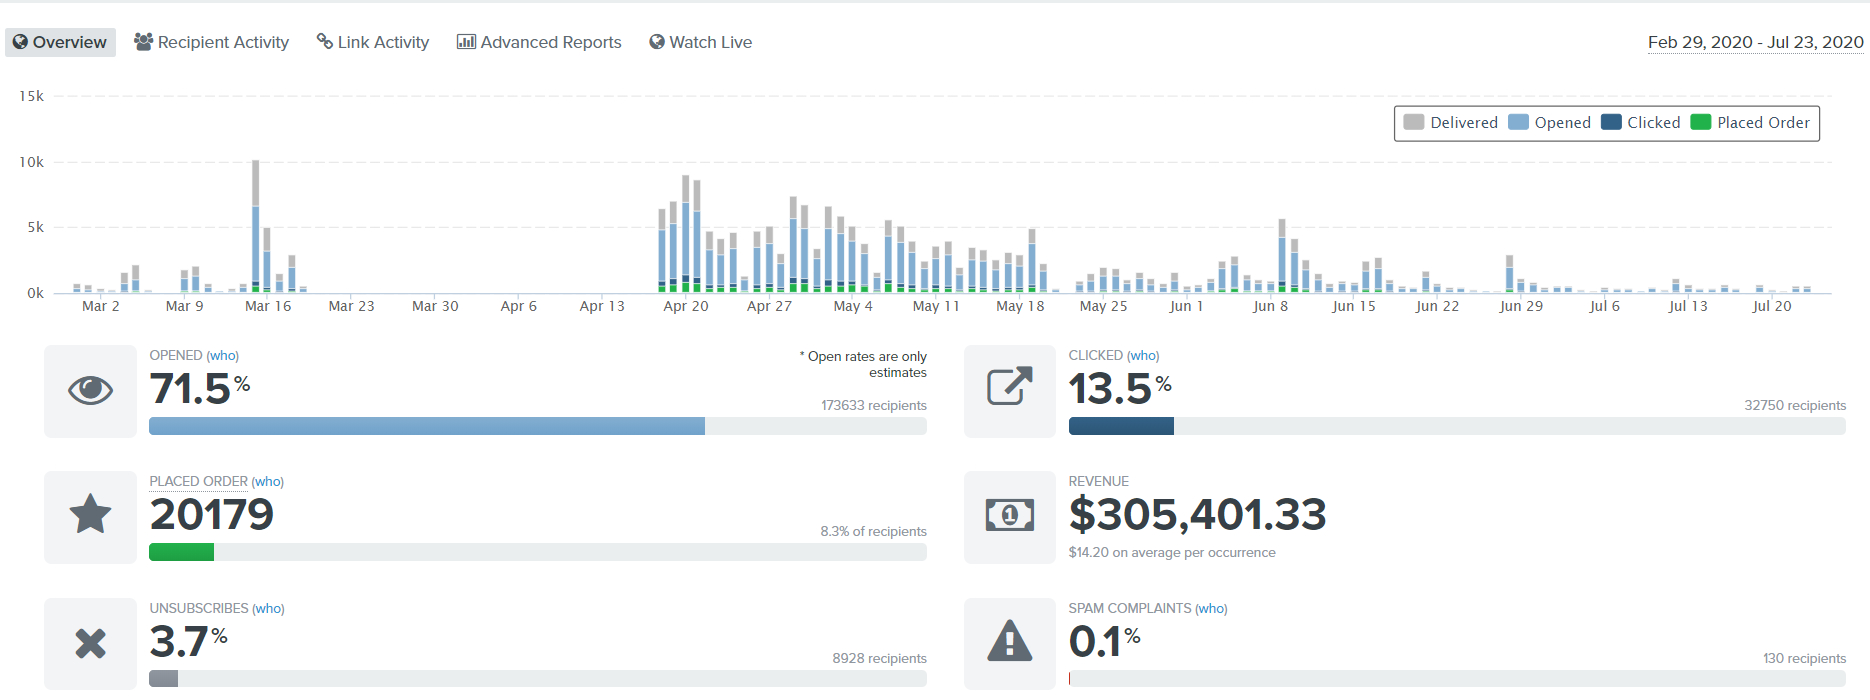
Task: Click the (who) link next to Unsubscribes
Action: [268, 609]
